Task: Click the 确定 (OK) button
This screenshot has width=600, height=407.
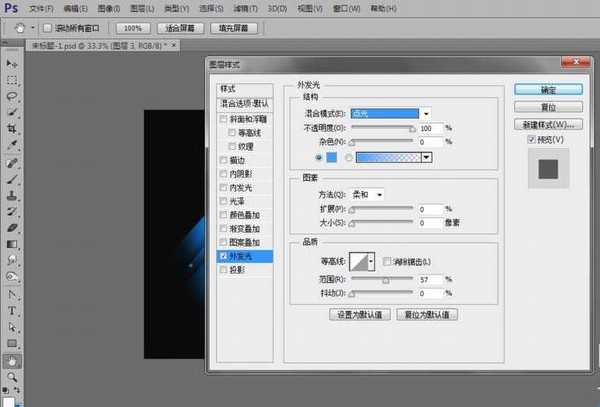Action: [x=547, y=88]
